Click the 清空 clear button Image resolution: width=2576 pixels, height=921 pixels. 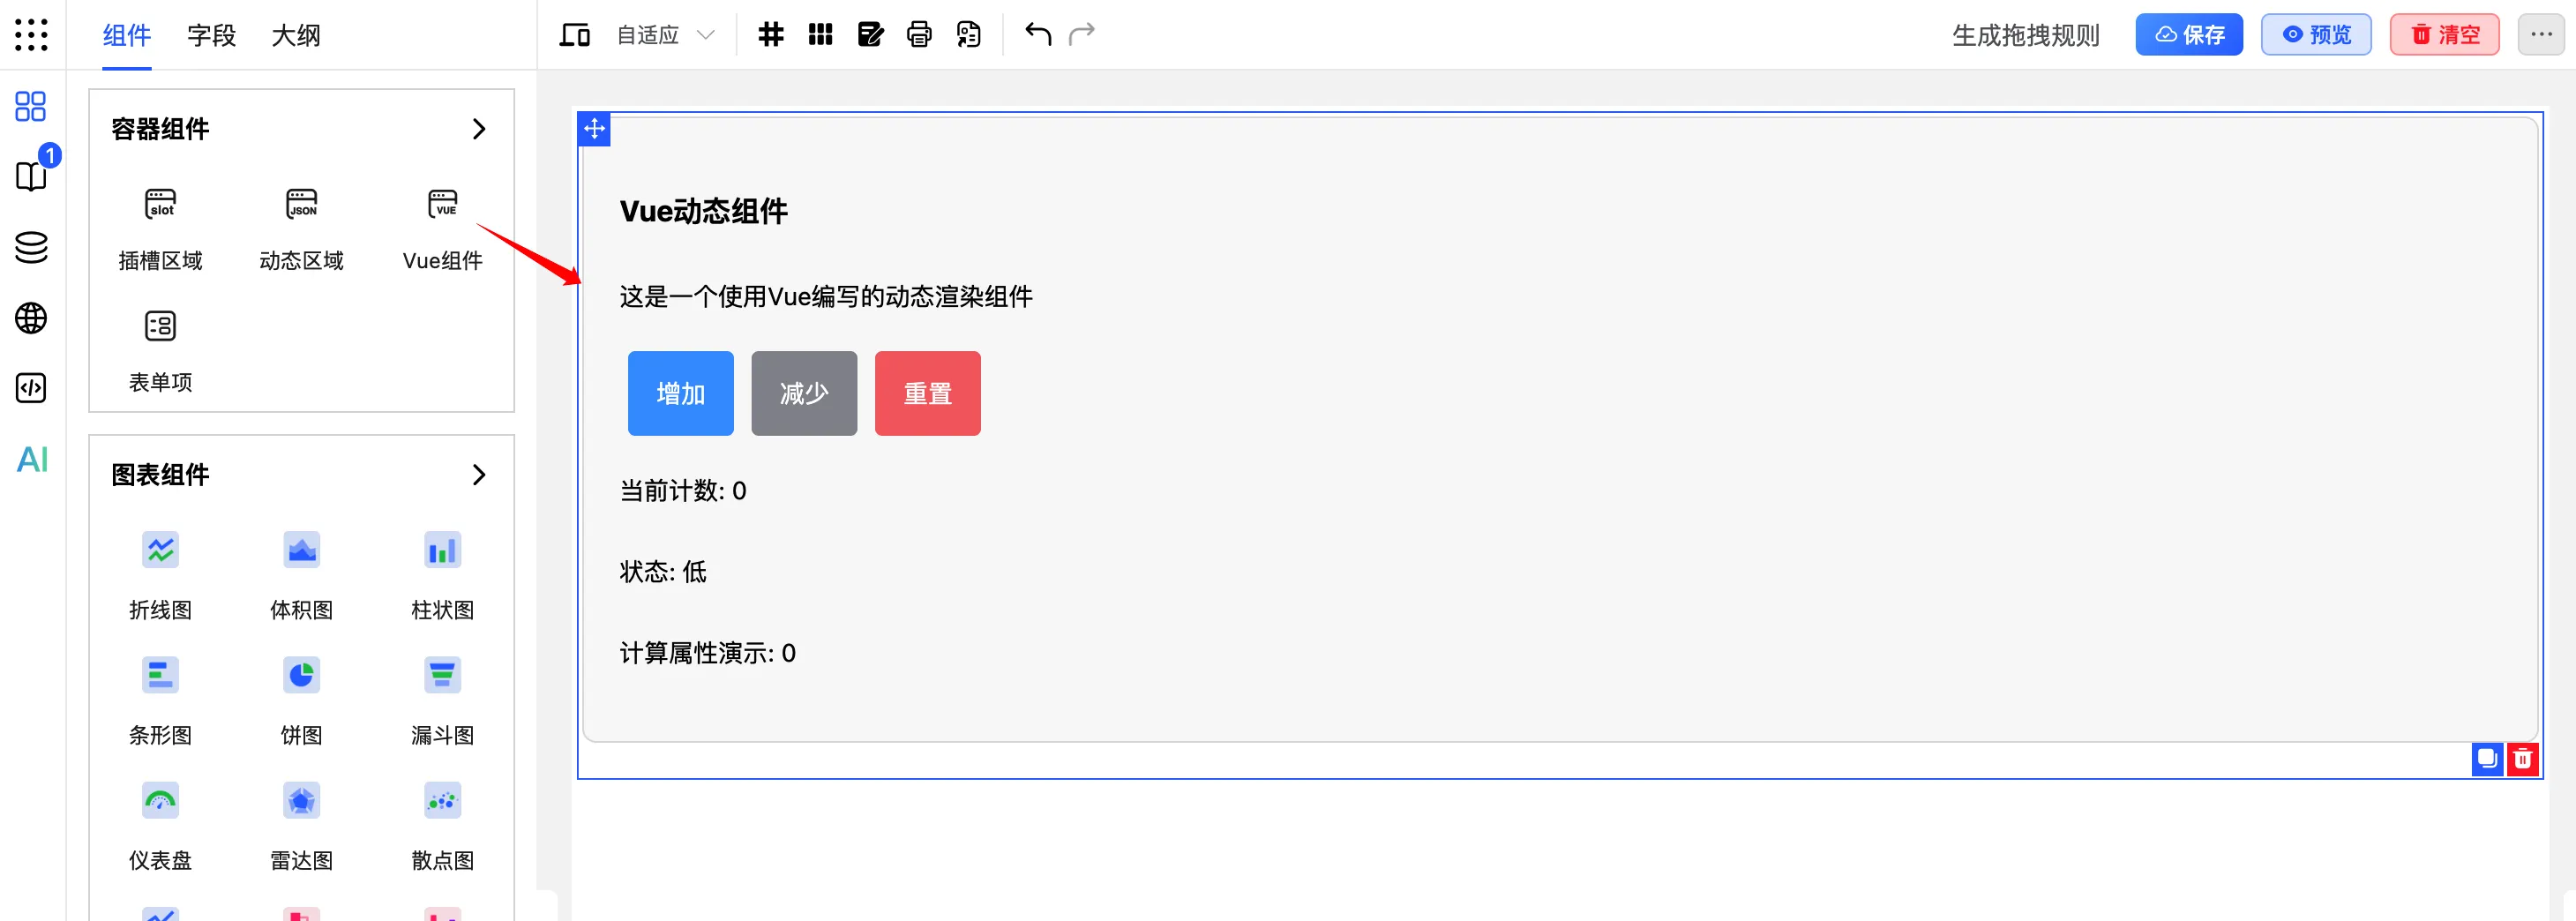pos(2444,34)
